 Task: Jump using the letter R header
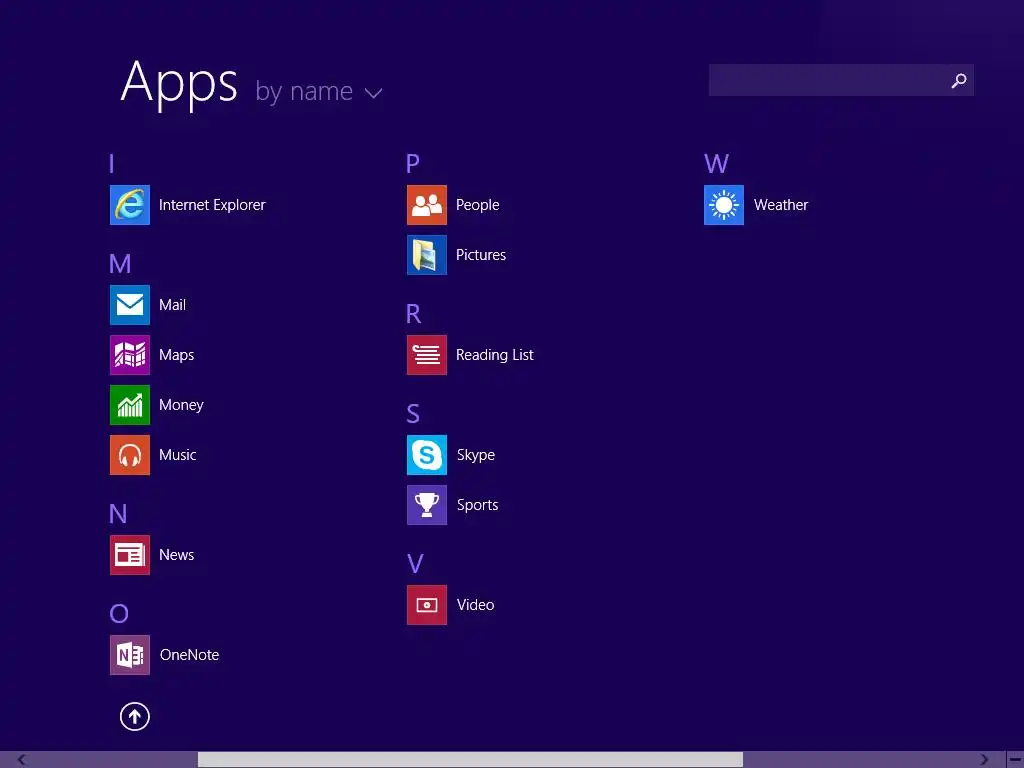(413, 314)
